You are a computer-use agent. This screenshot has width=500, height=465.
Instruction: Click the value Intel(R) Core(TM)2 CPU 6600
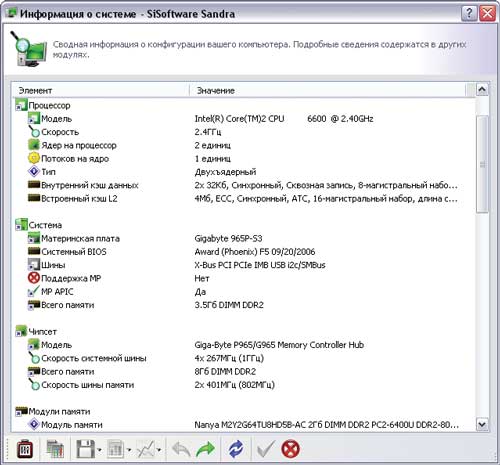284,119
